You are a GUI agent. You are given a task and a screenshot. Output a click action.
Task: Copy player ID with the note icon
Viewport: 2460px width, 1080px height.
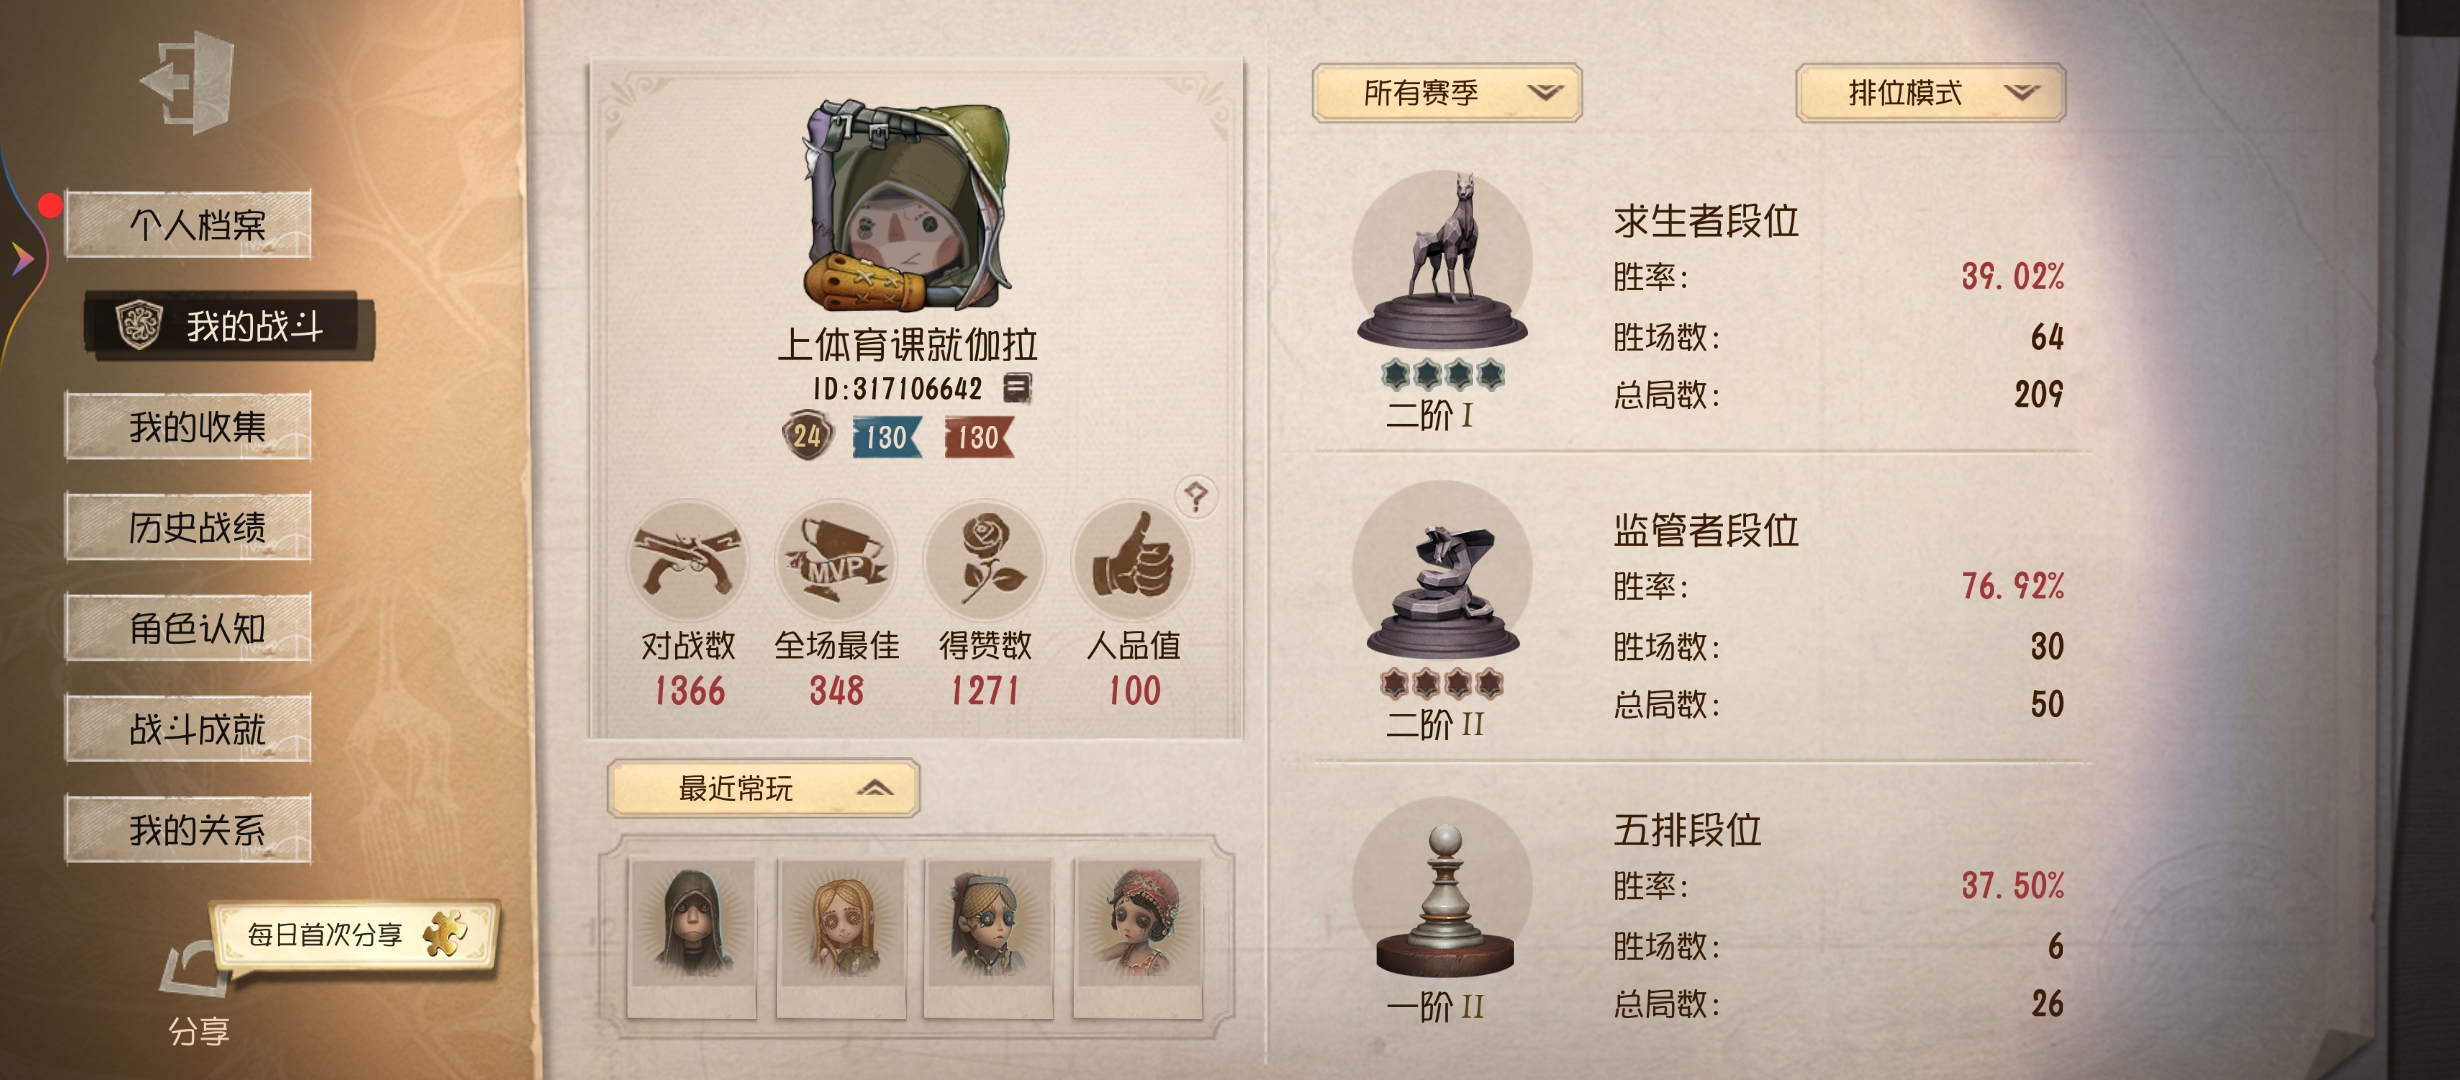pos(1017,388)
